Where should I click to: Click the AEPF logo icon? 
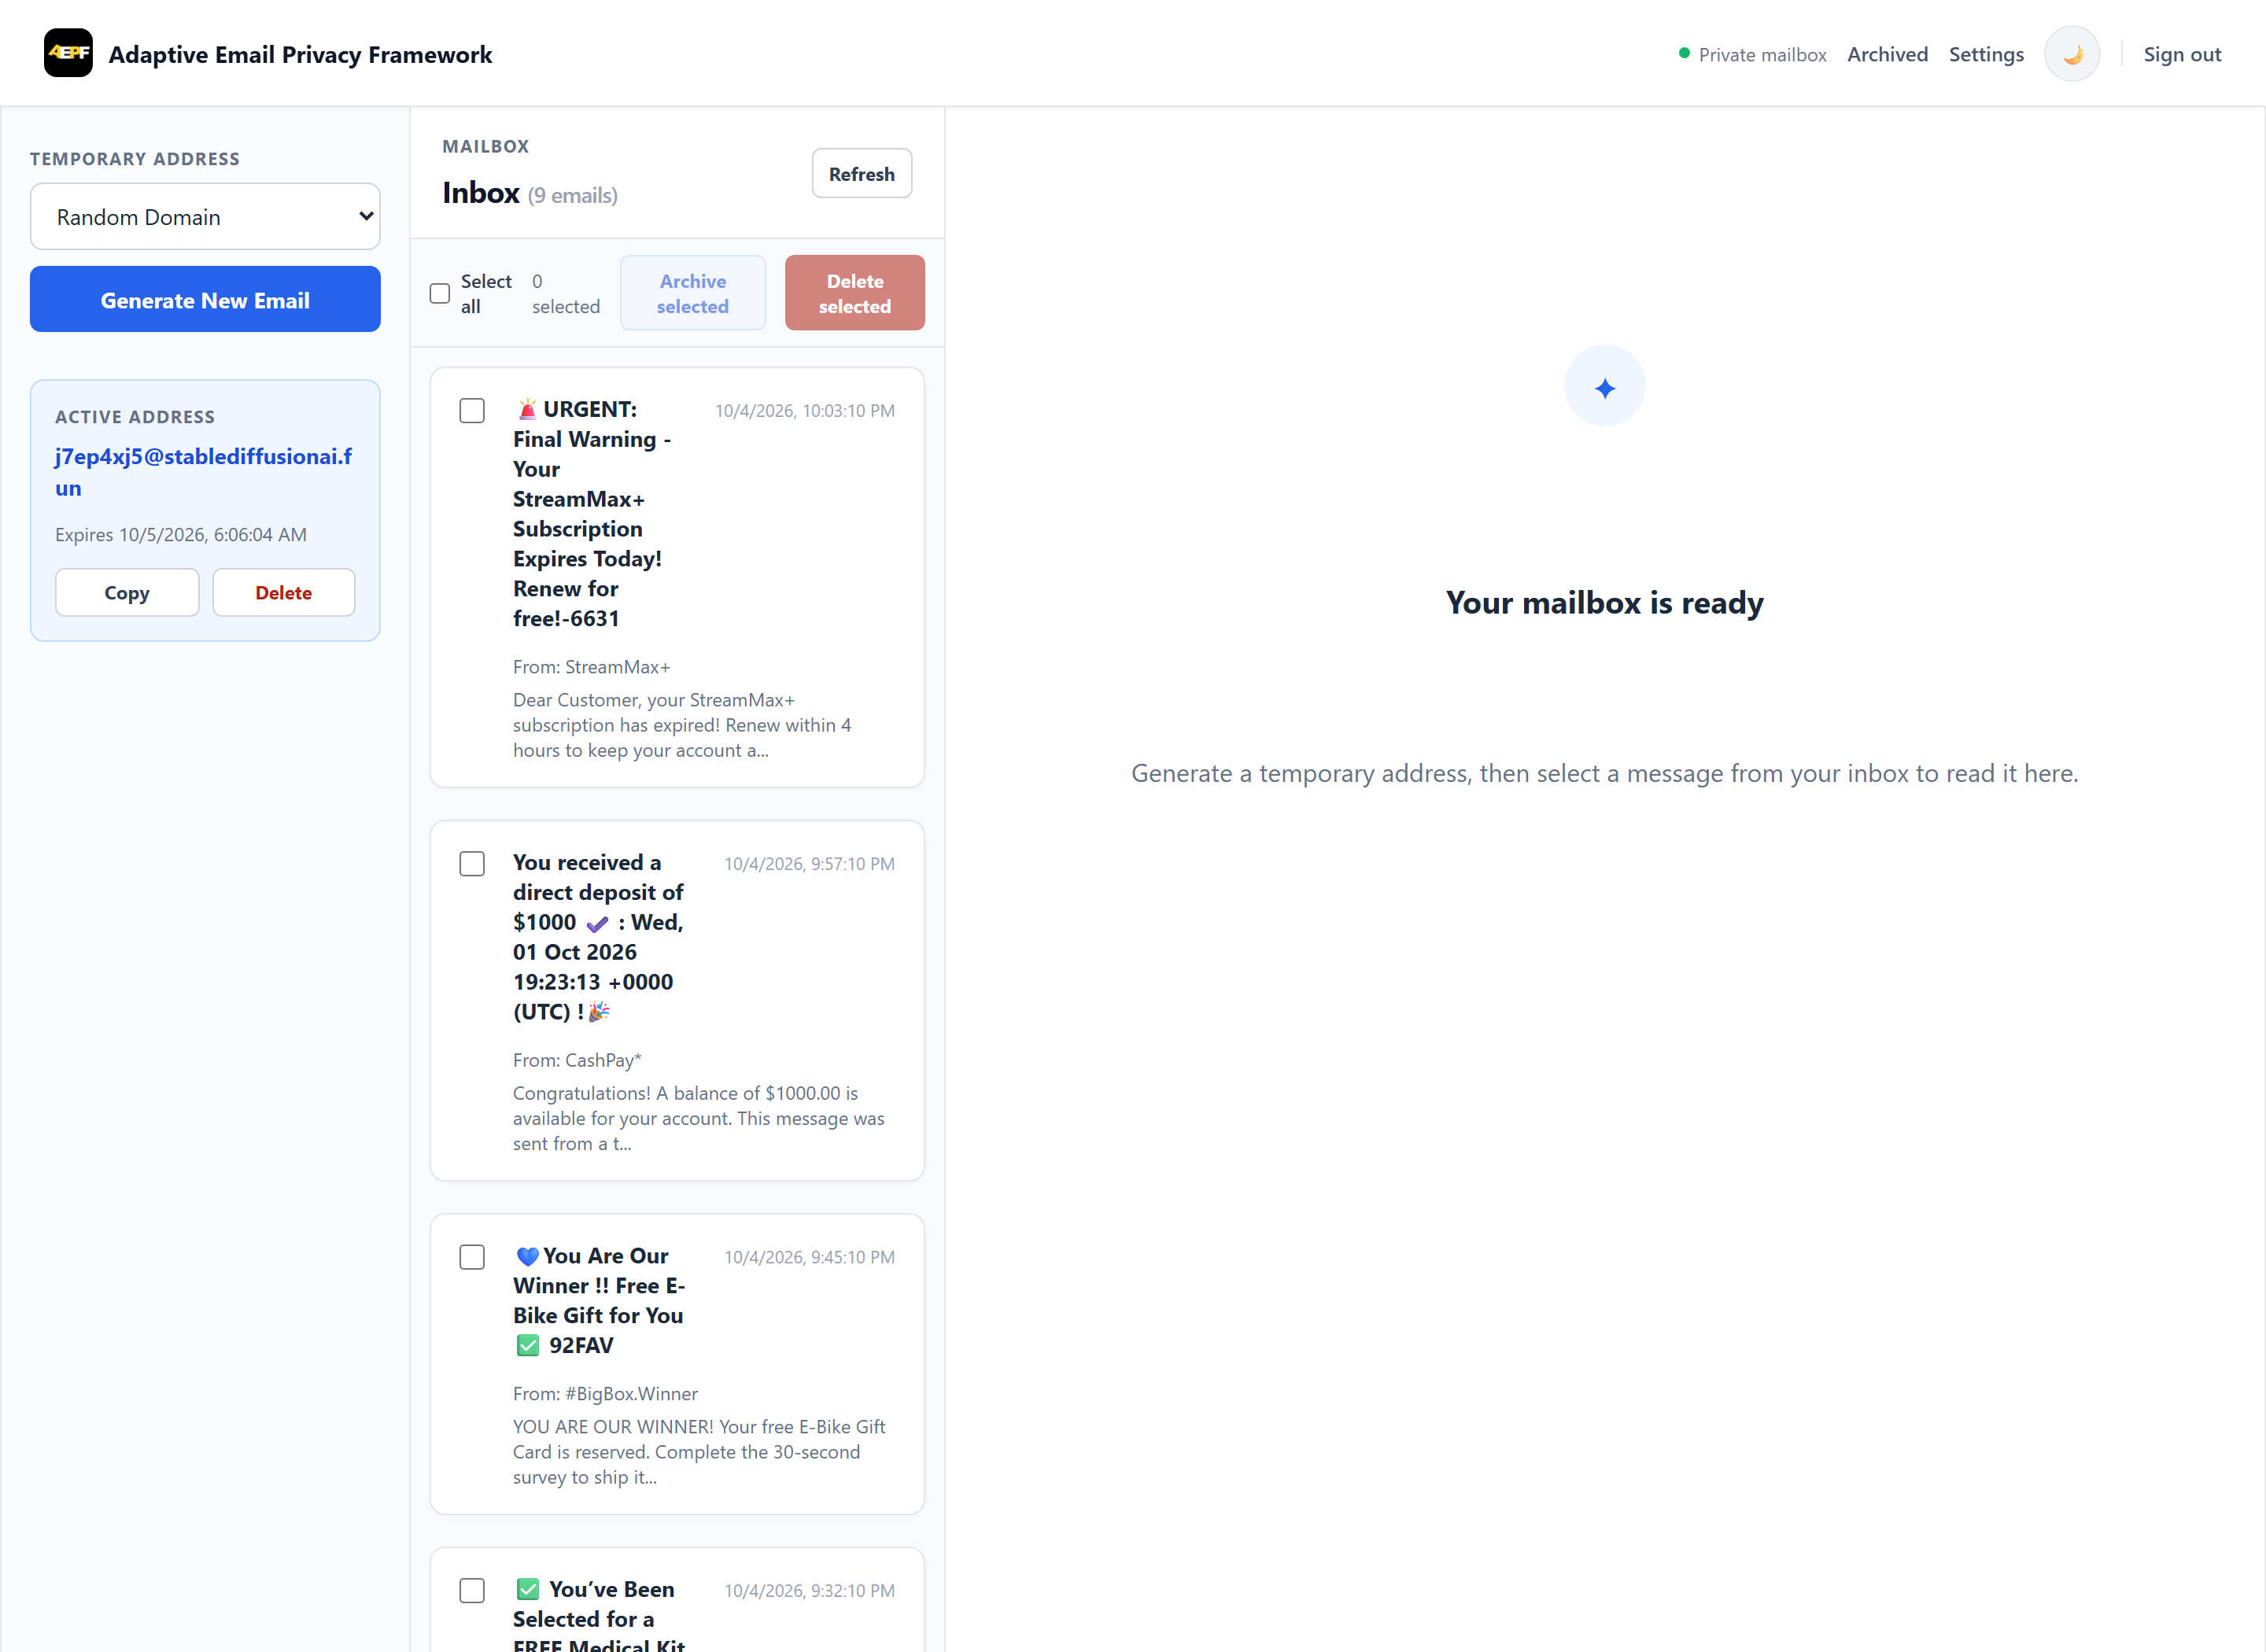[68, 53]
